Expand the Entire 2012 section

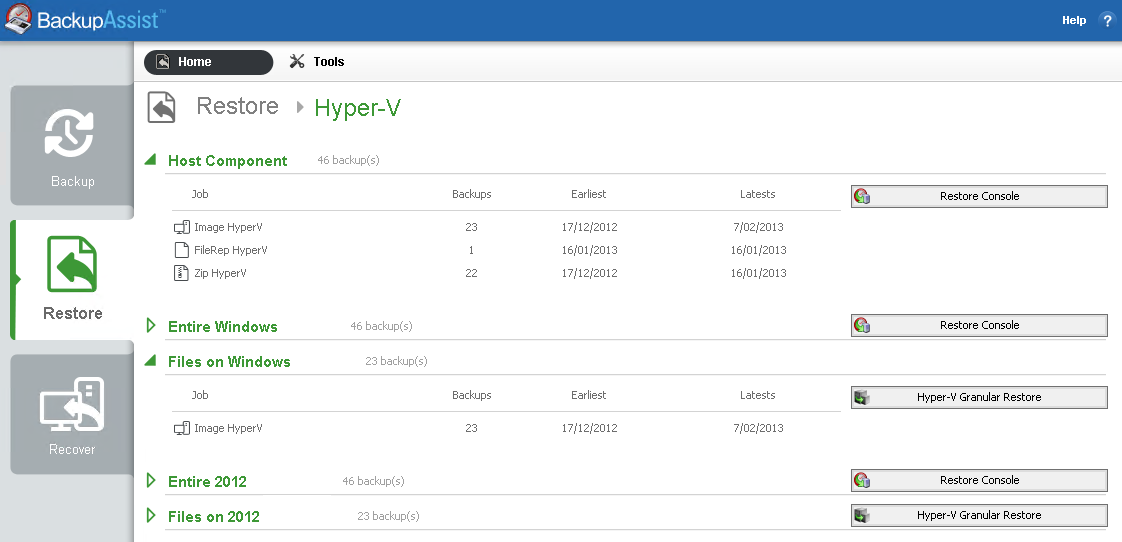point(150,480)
